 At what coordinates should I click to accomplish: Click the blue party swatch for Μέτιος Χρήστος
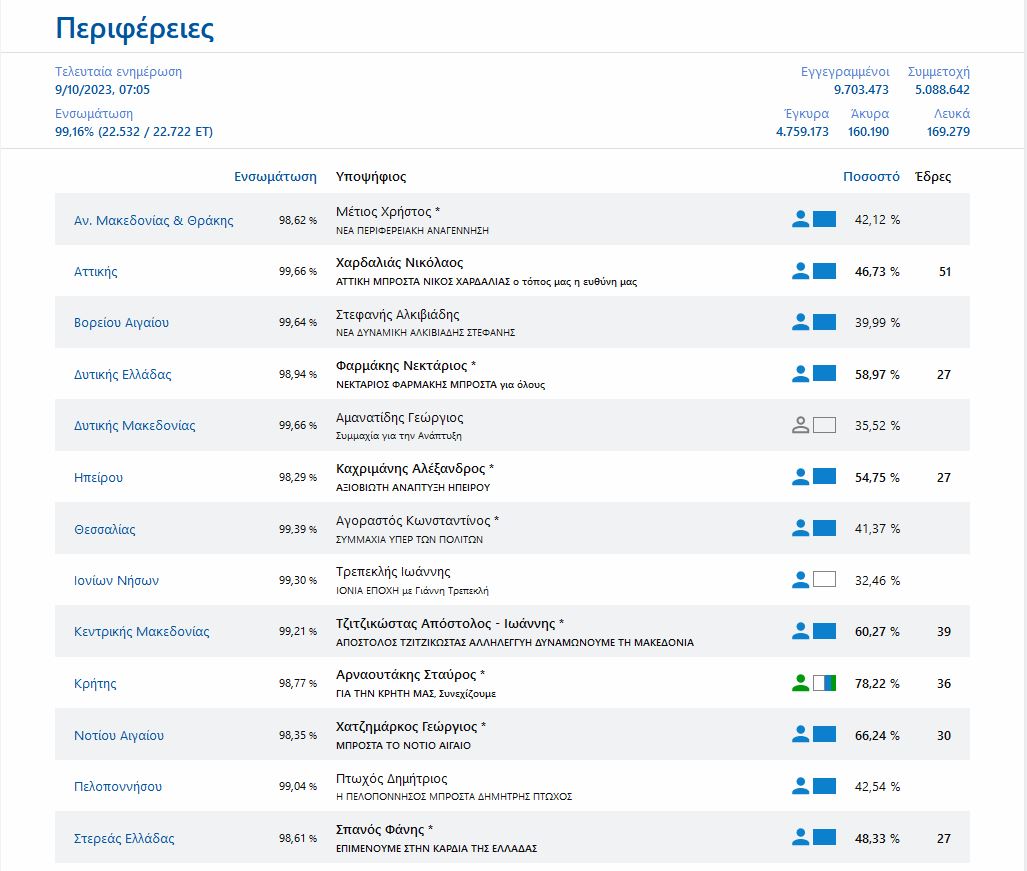pos(824,219)
